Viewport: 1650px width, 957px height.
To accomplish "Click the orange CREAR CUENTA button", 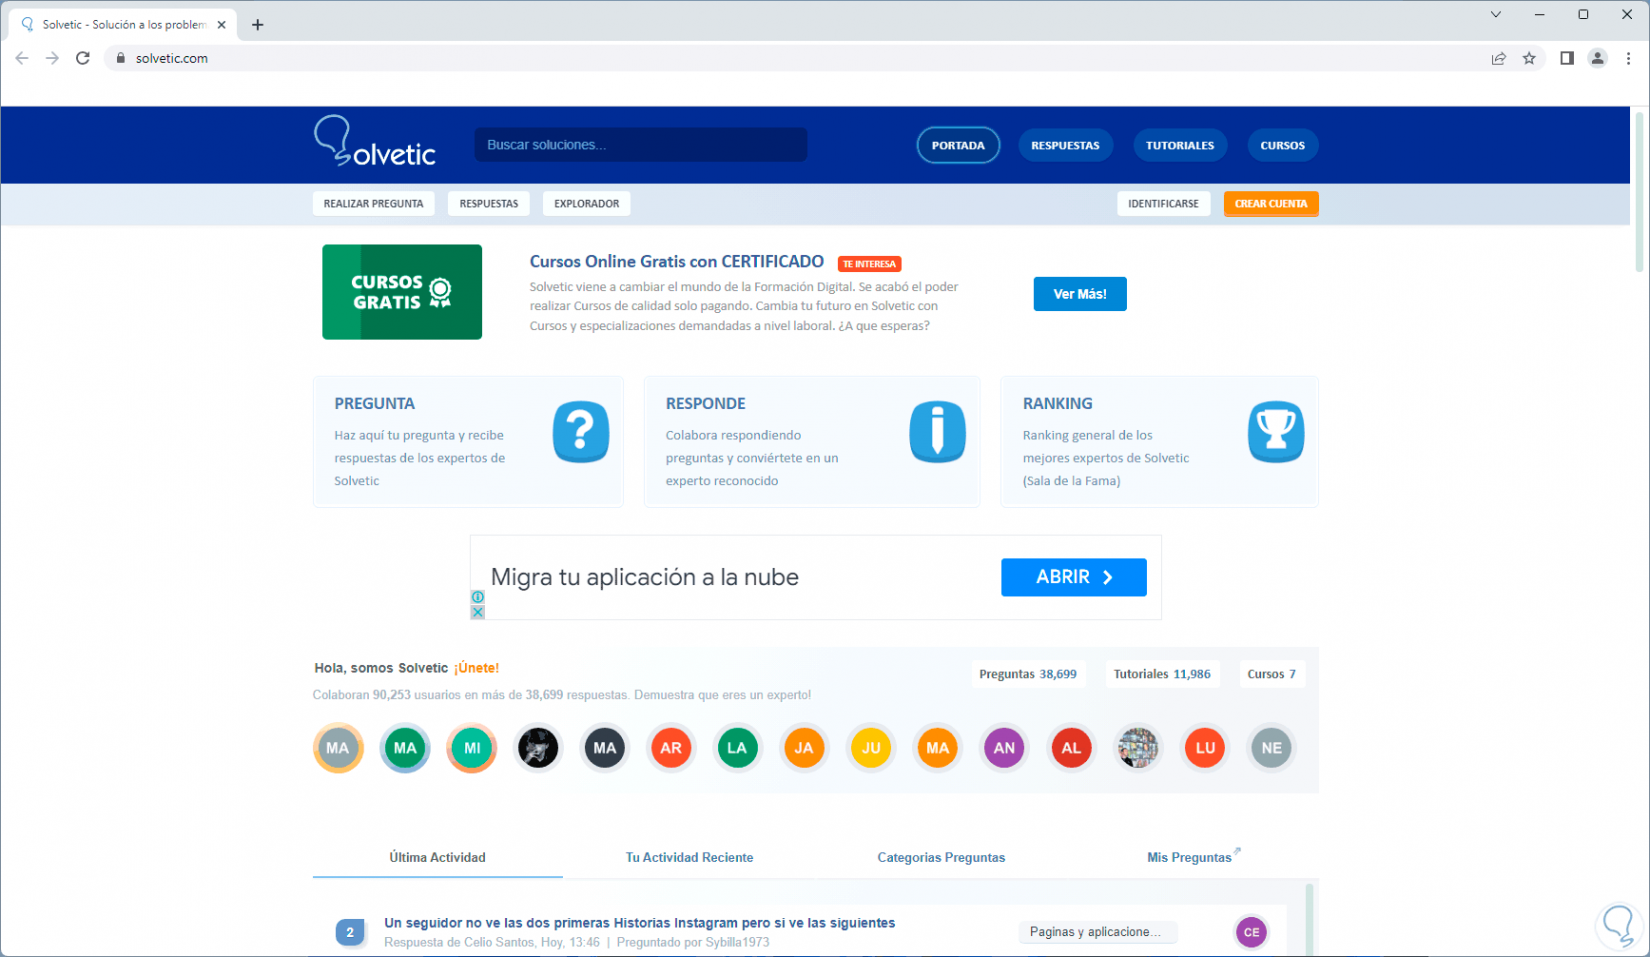I will pos(1271,204).
